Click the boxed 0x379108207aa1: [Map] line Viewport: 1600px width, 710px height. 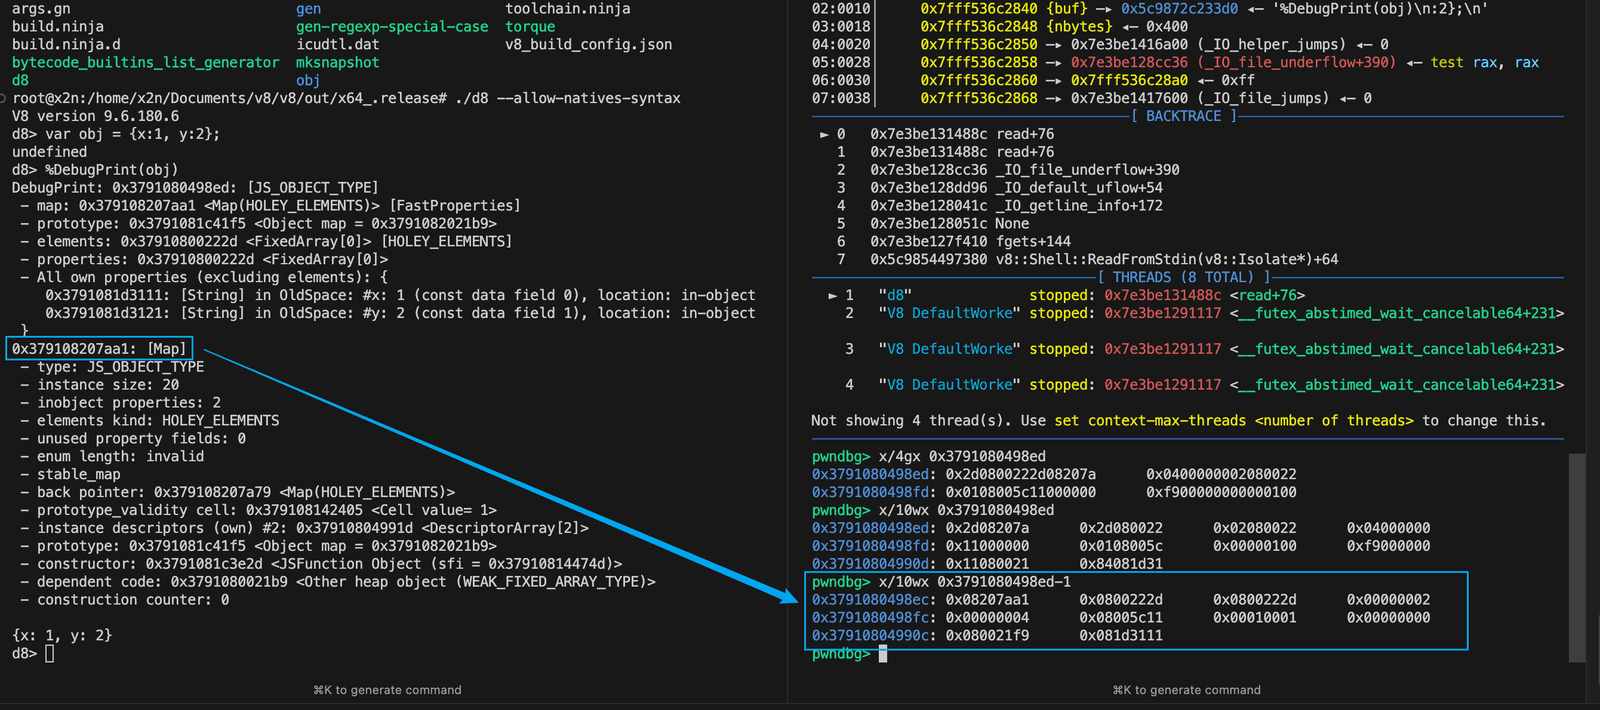(x=99, y=349)
